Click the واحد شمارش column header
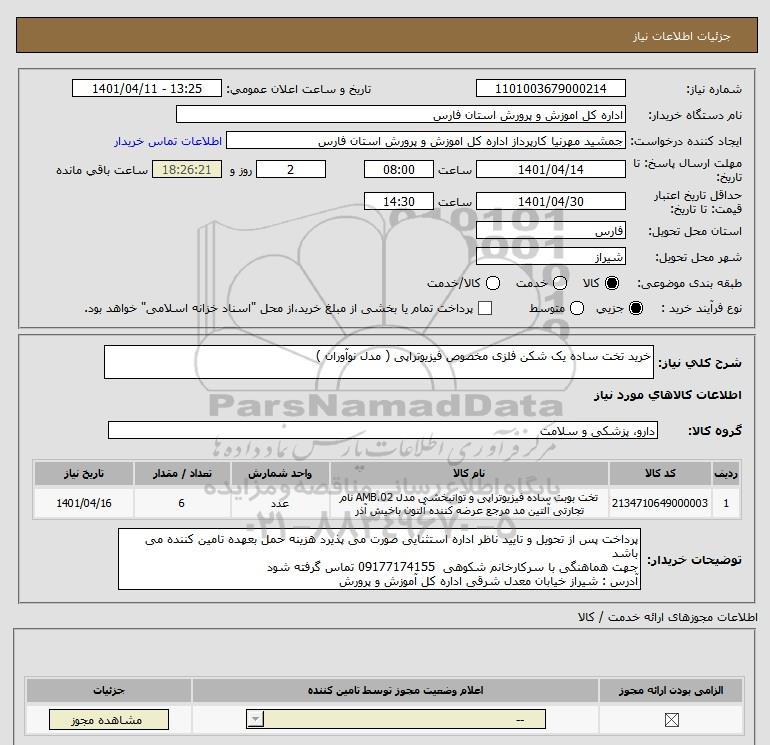This screenshot has height=745, width=770. 280,473
